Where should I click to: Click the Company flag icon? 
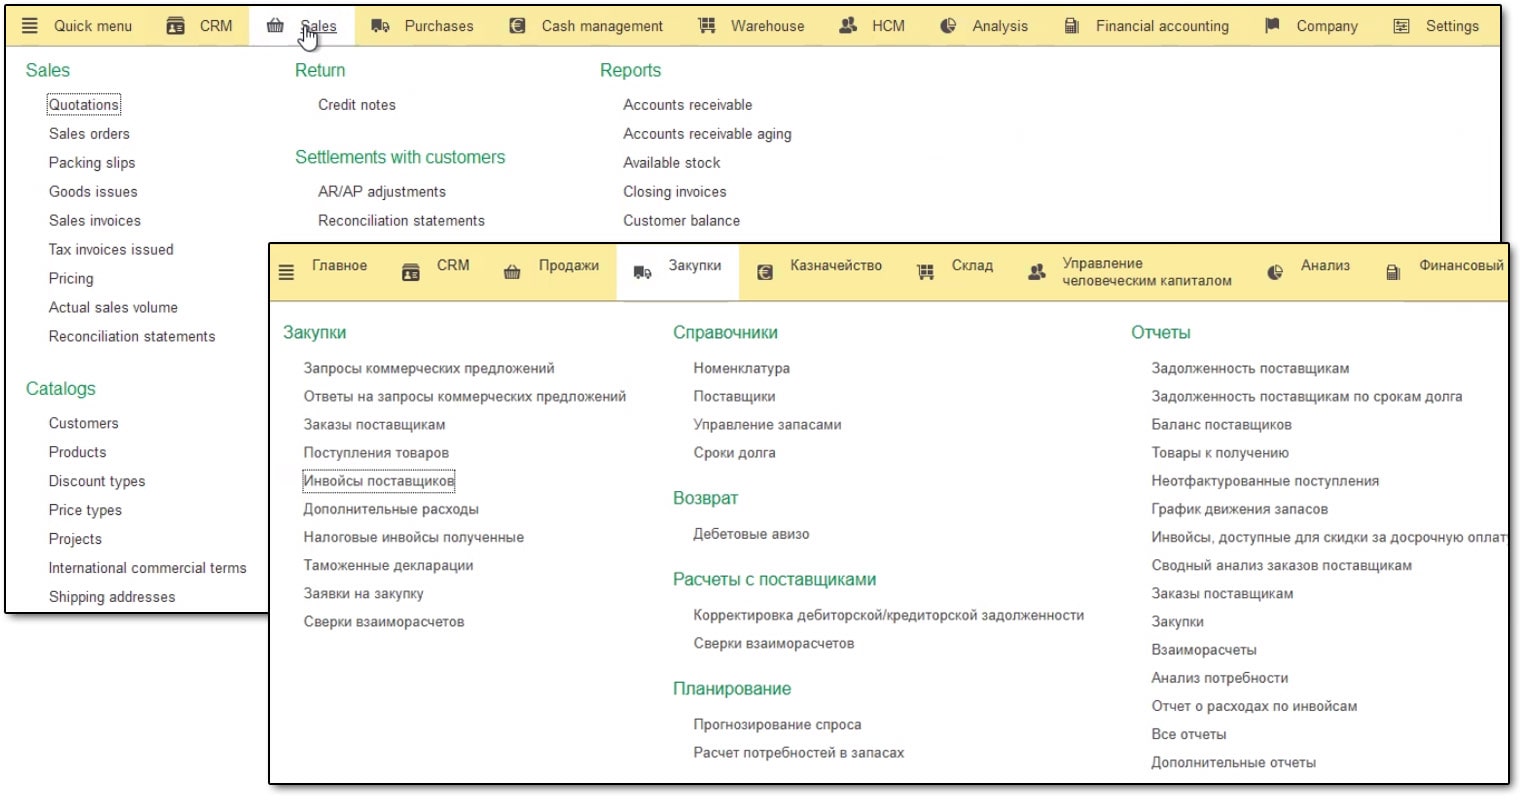coord(1272,26)
